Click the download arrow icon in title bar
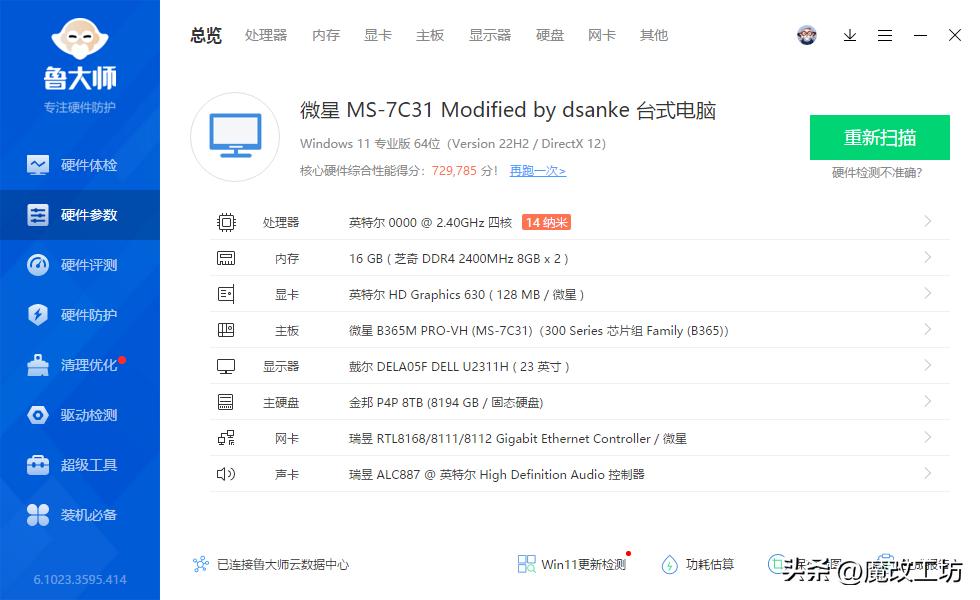The image size is (980, 600). coord(850,35)
